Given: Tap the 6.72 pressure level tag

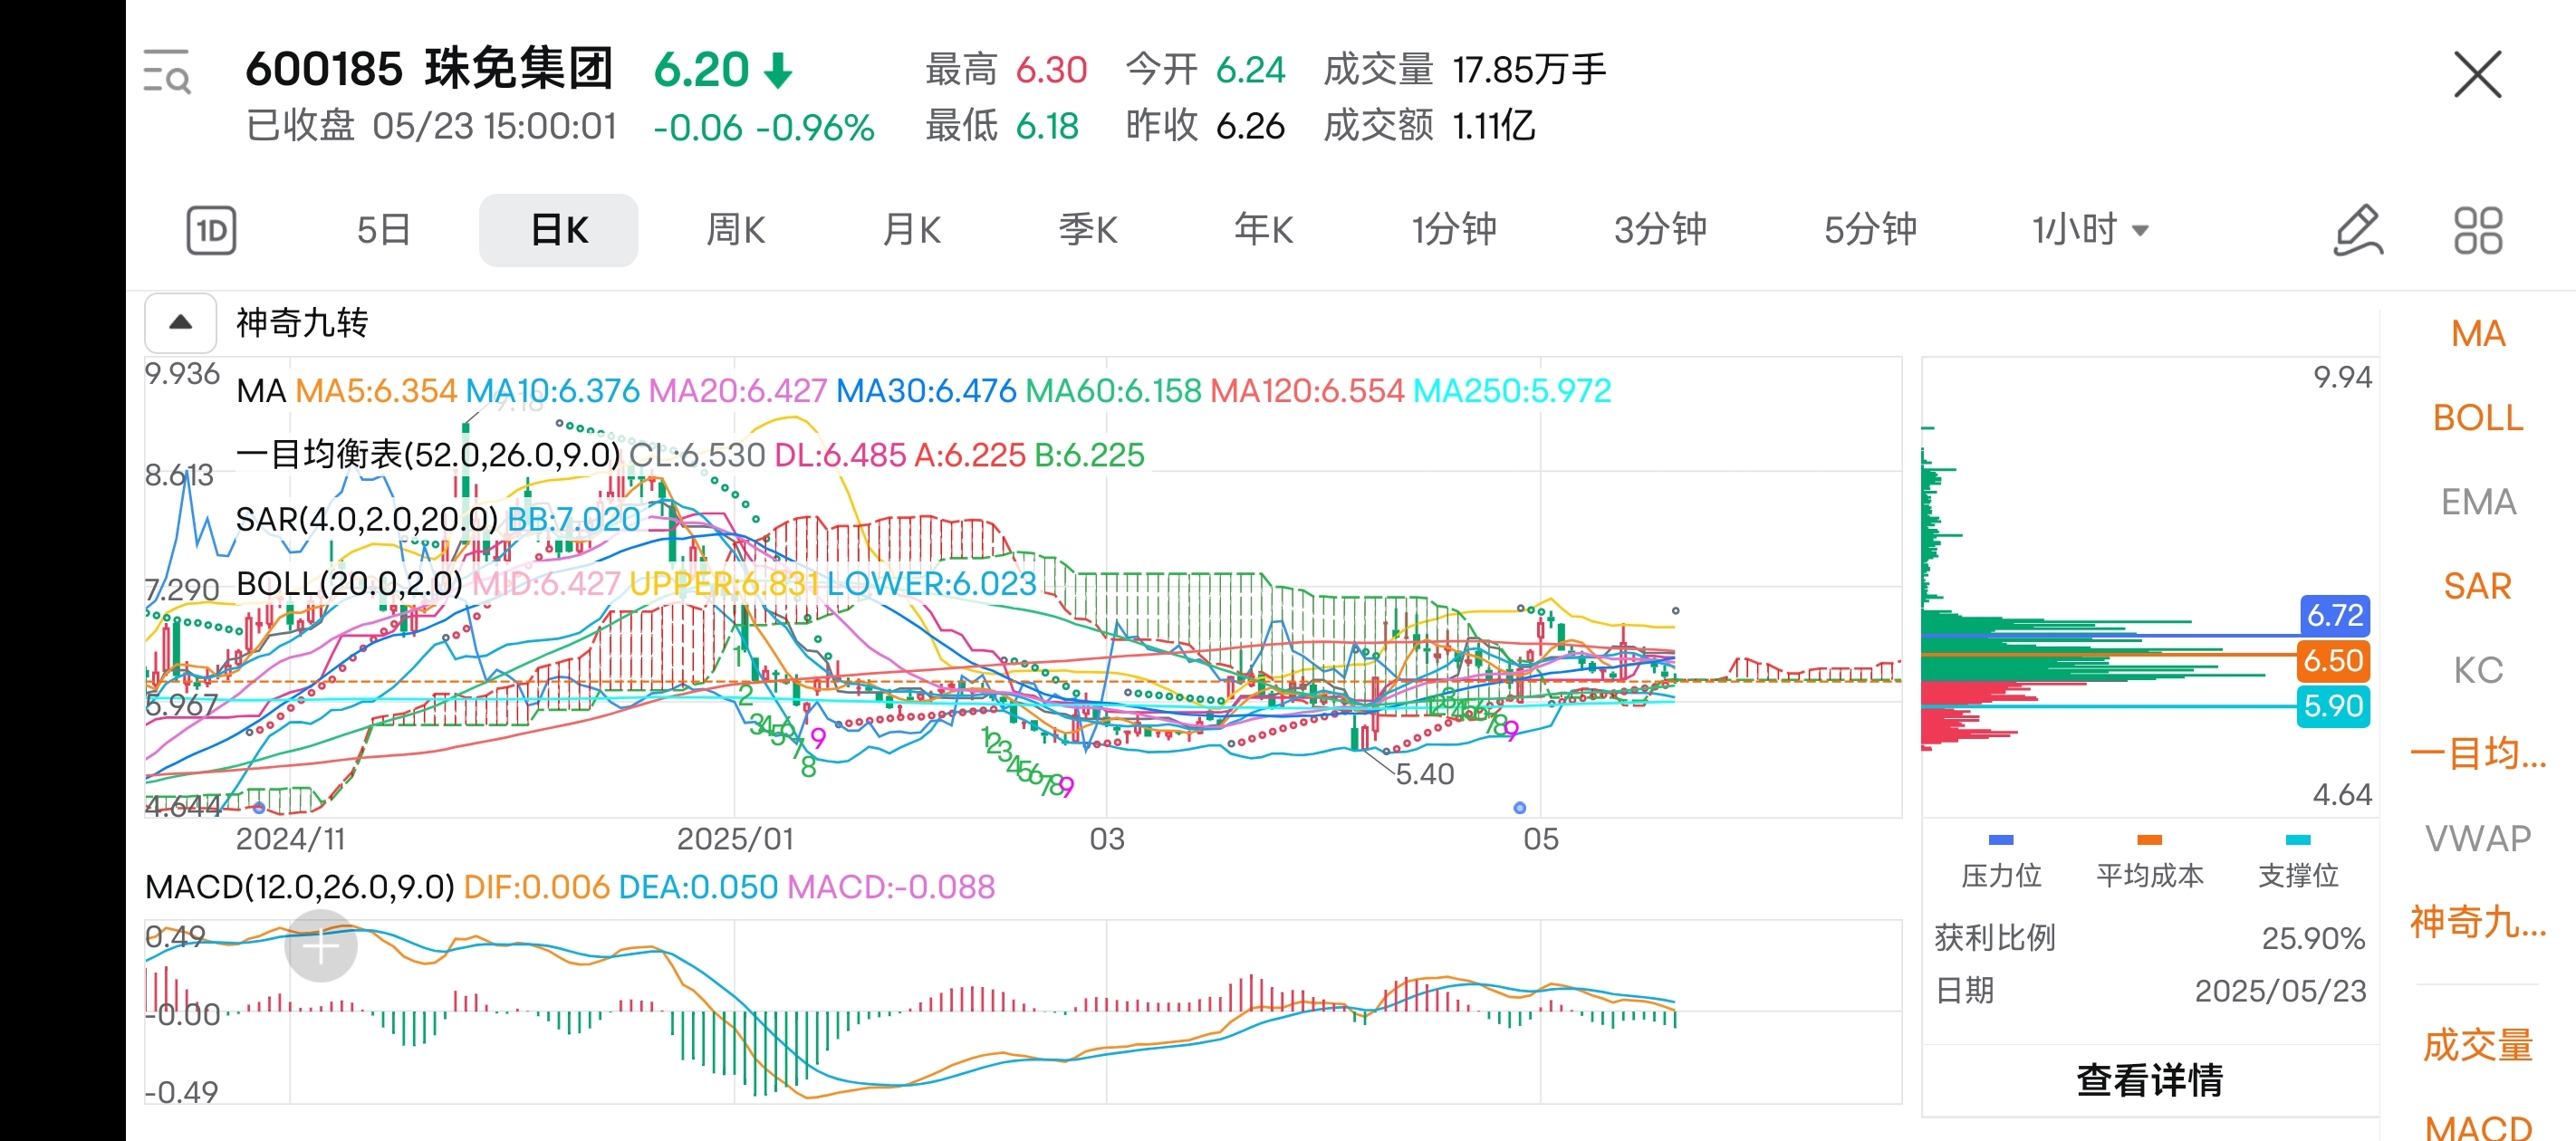Looking at the screenshot, I should pyautogui.click(x=2334, y=615).
